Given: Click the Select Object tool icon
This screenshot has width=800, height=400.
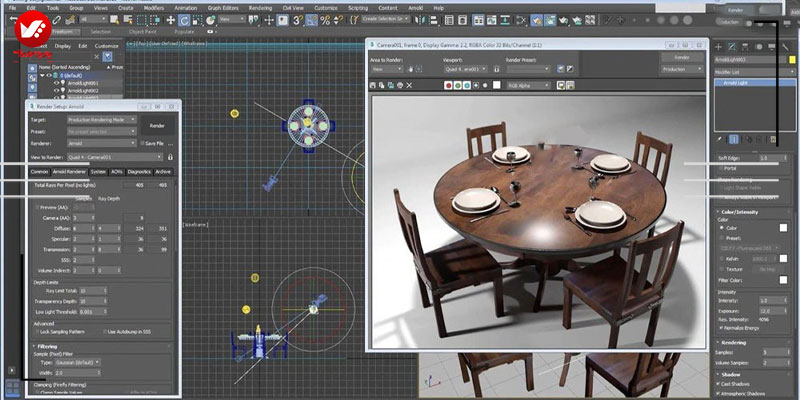Looking at the screenshot, I should pyautogui.click(x=114, y=20).
